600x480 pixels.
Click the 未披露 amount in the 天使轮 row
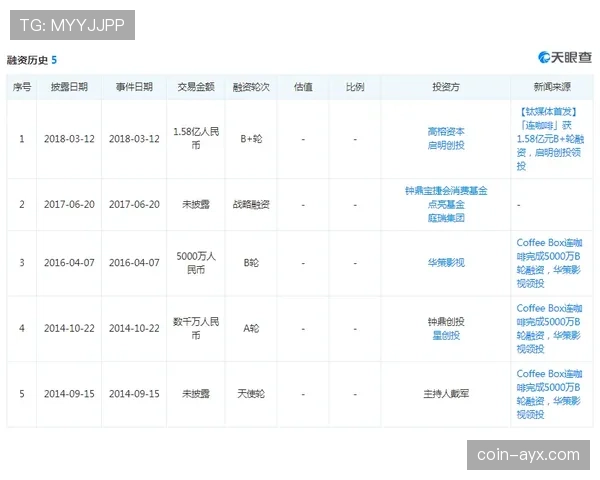(x=196, y=394)
